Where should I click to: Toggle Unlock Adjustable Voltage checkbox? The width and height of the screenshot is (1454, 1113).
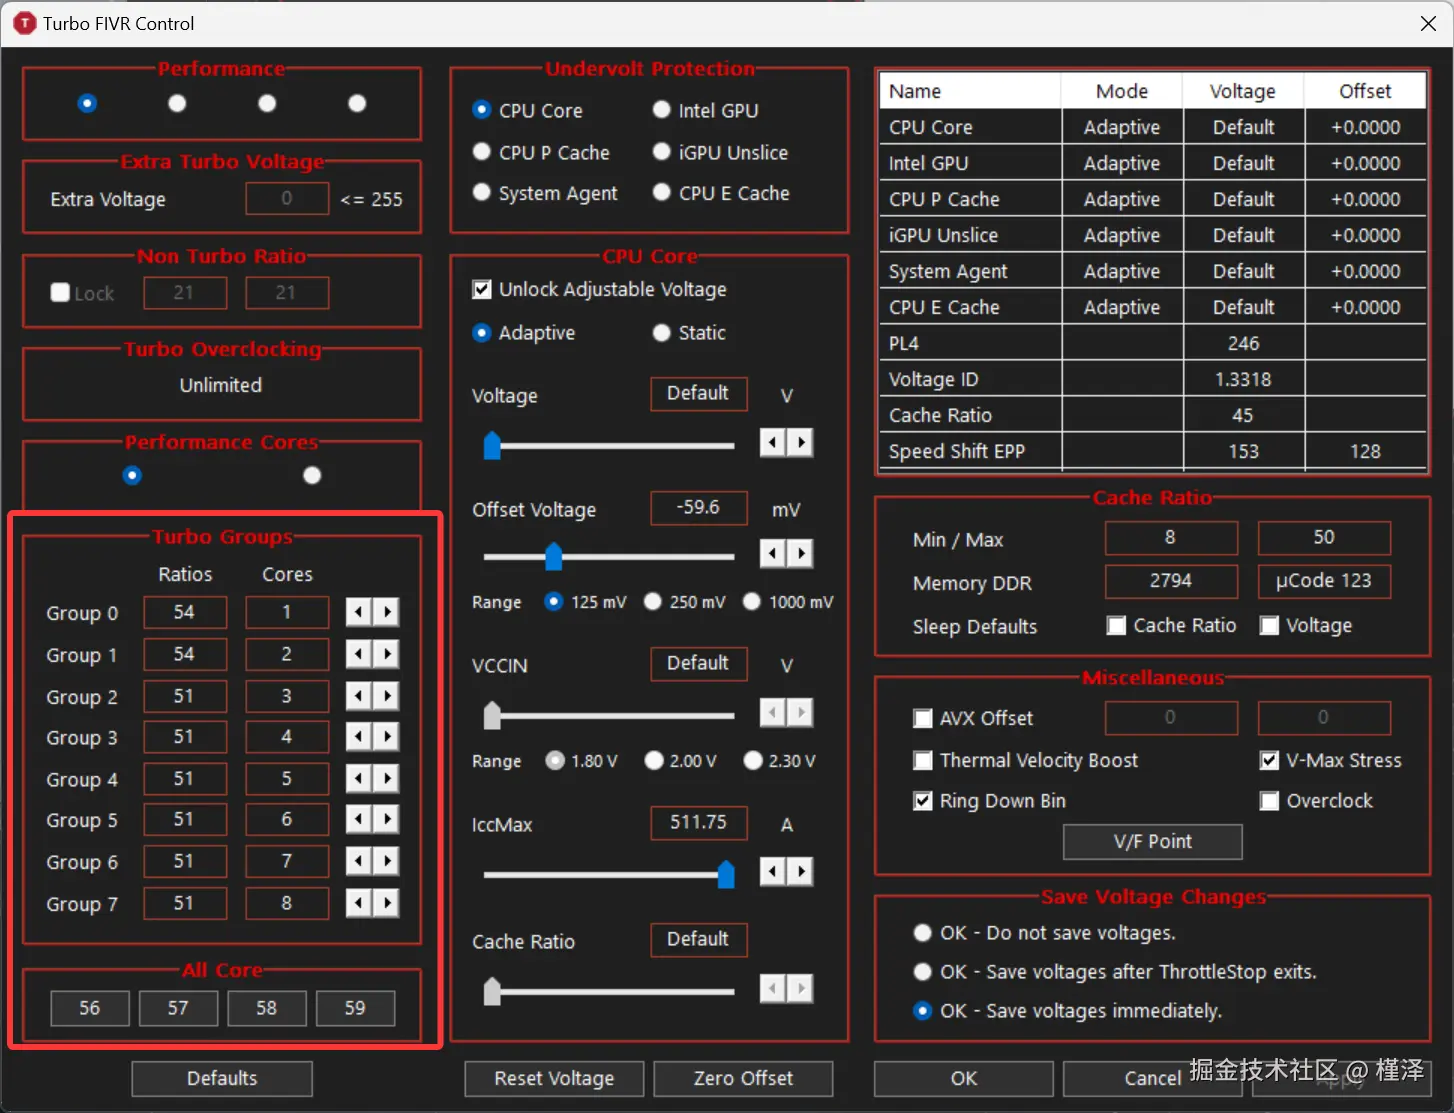pos(482,289)
